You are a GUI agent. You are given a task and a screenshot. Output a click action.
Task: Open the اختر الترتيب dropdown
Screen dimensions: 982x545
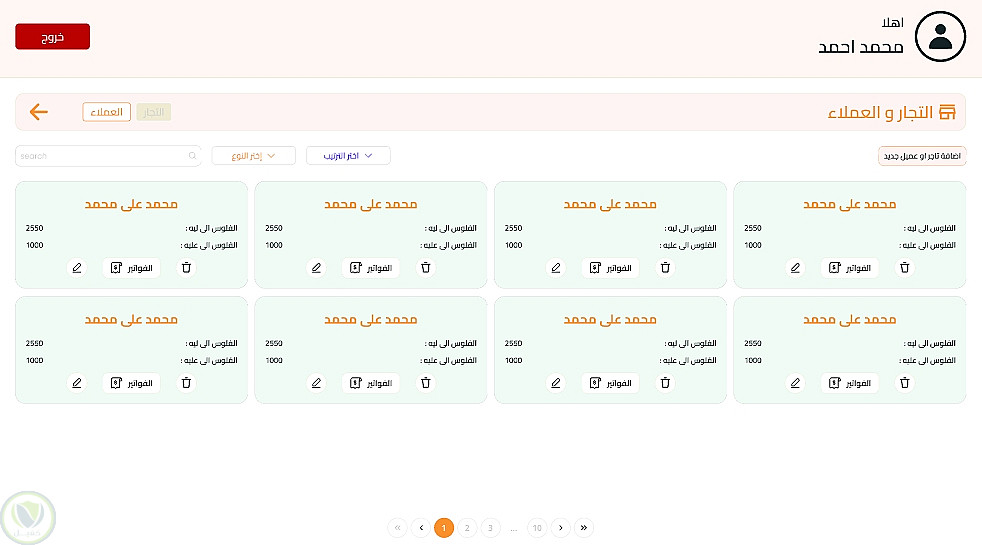click(348, 156)
